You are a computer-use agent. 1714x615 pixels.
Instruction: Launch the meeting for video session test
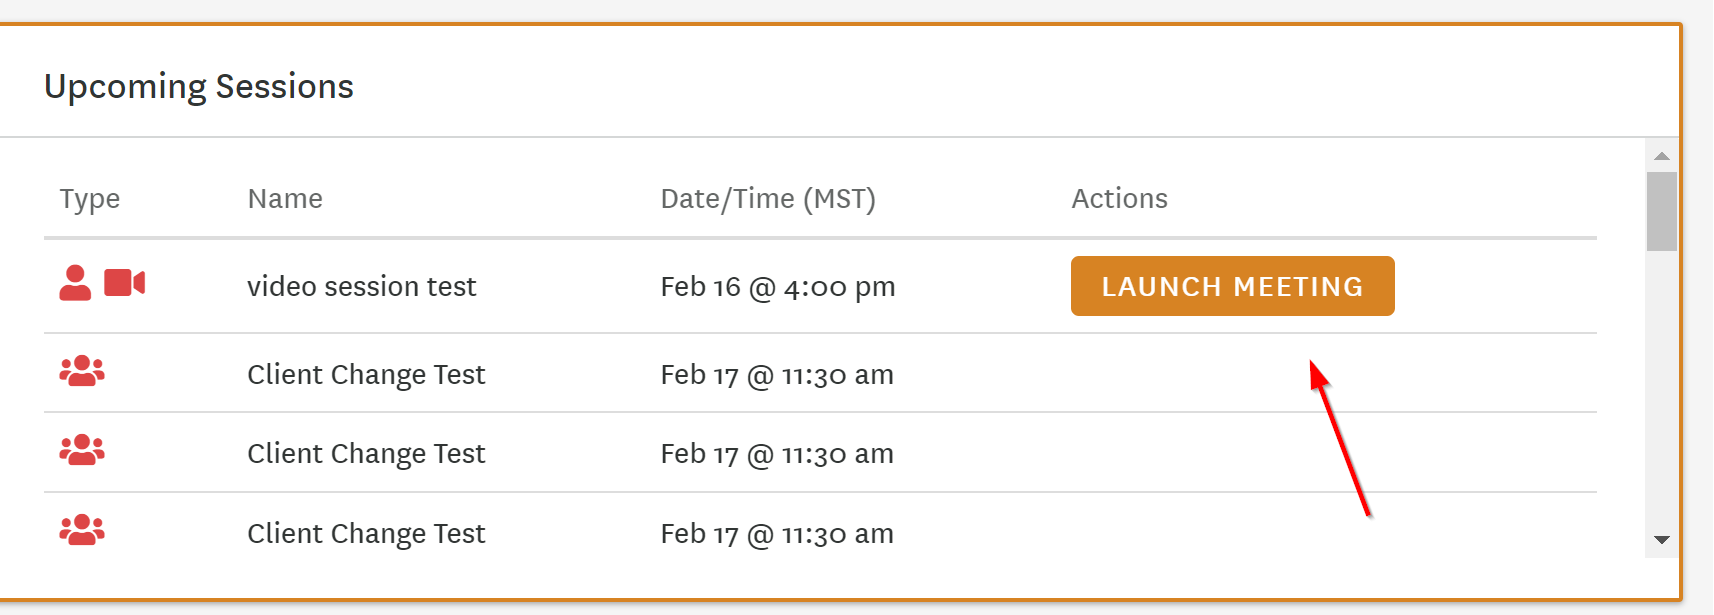coord(1232,286)
